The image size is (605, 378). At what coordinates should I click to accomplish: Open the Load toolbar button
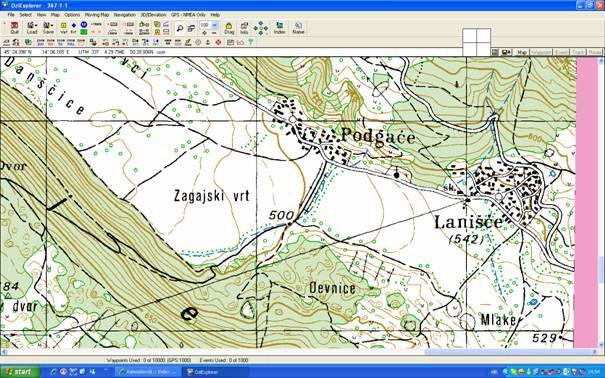pyautogui.click(x=32, y=28)
